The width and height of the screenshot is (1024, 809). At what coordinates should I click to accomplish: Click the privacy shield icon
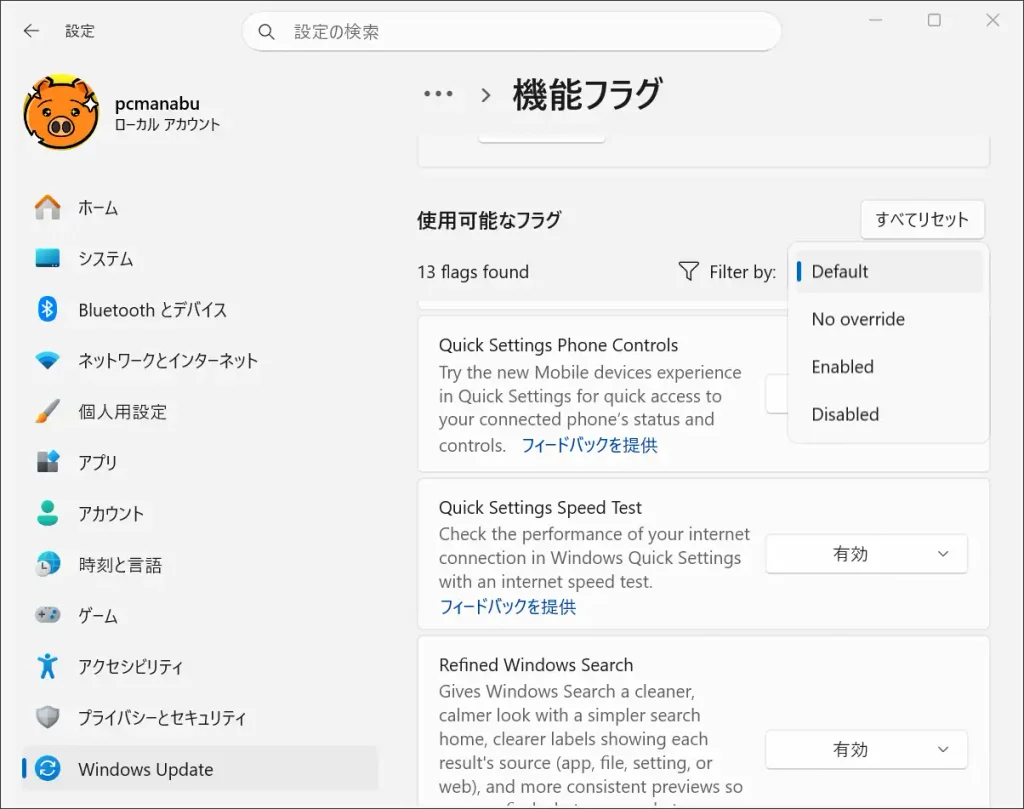(48, 717)
